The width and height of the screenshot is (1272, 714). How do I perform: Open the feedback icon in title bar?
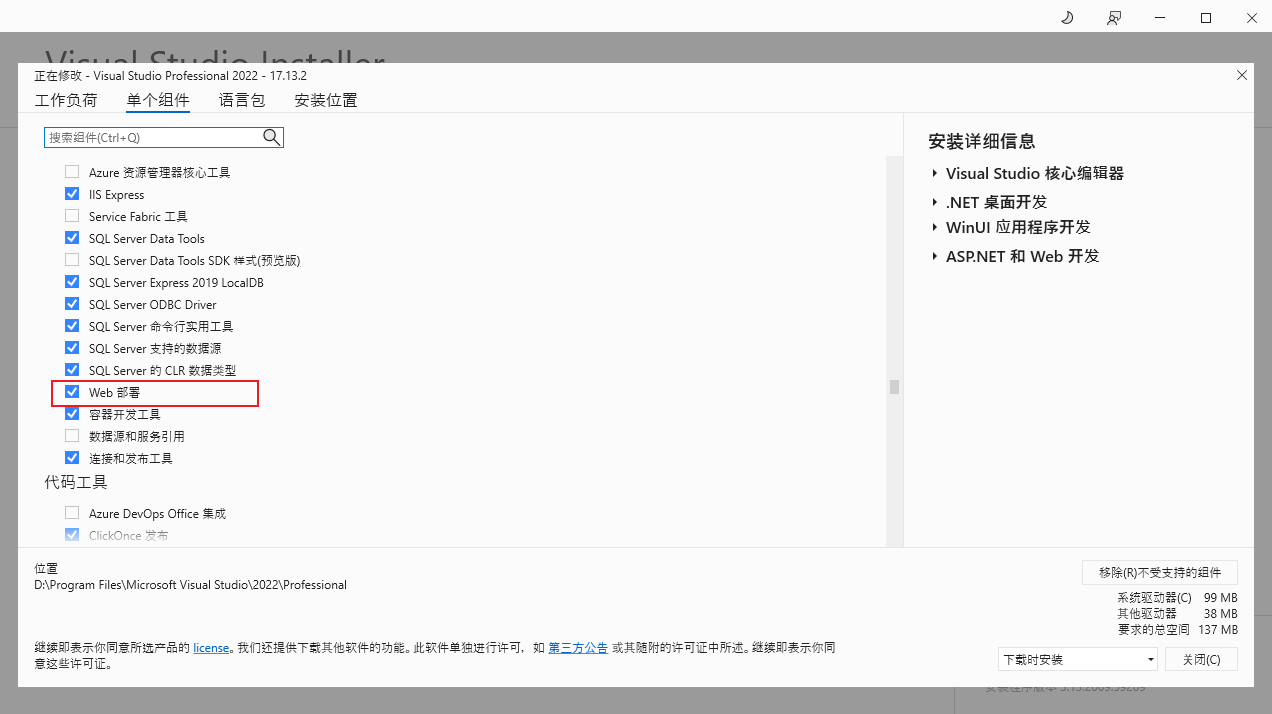tap(1114, 17)
